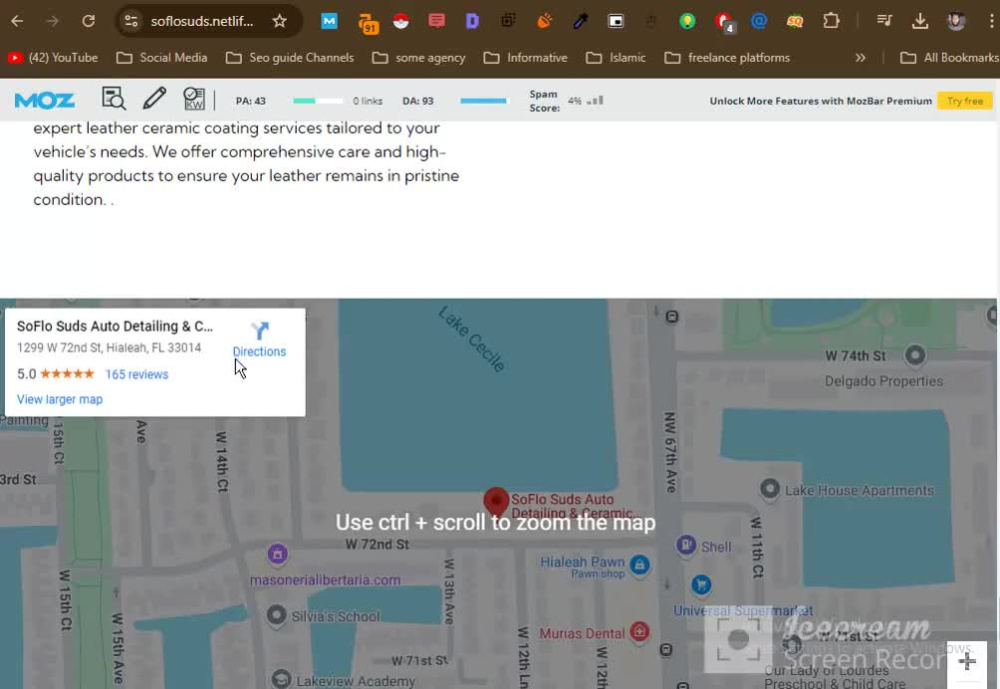Viewport: 1000px width, 689px height.
Task: Click the browser forward arrow
Action: click(x=52, y=21)
